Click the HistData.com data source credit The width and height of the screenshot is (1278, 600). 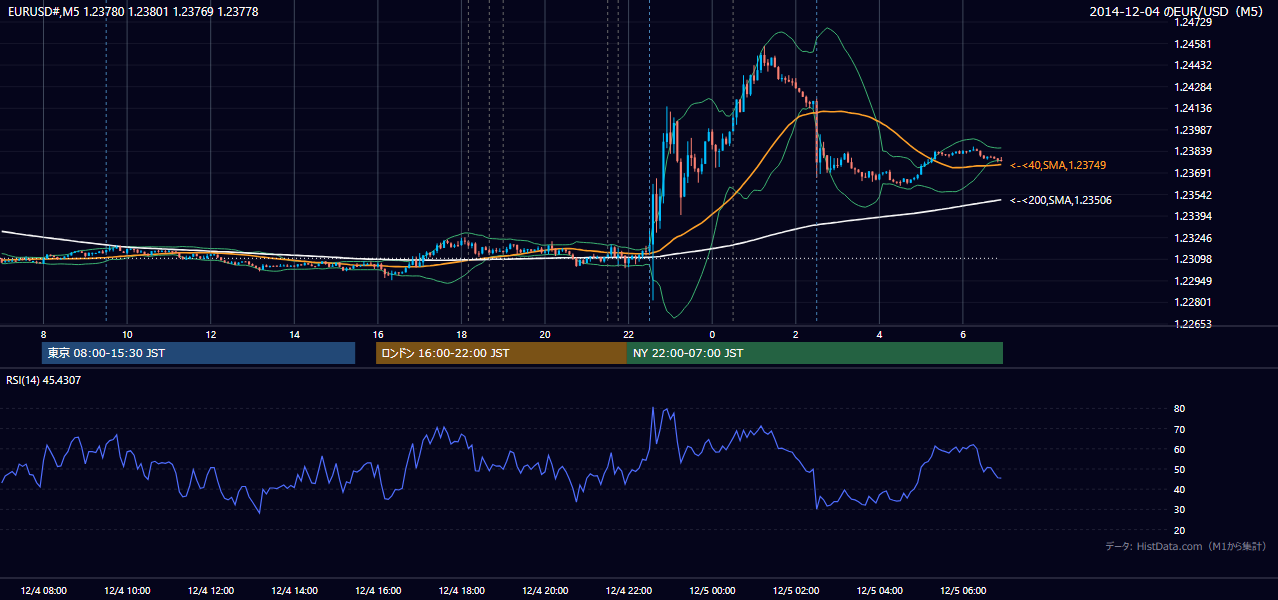1186,546
